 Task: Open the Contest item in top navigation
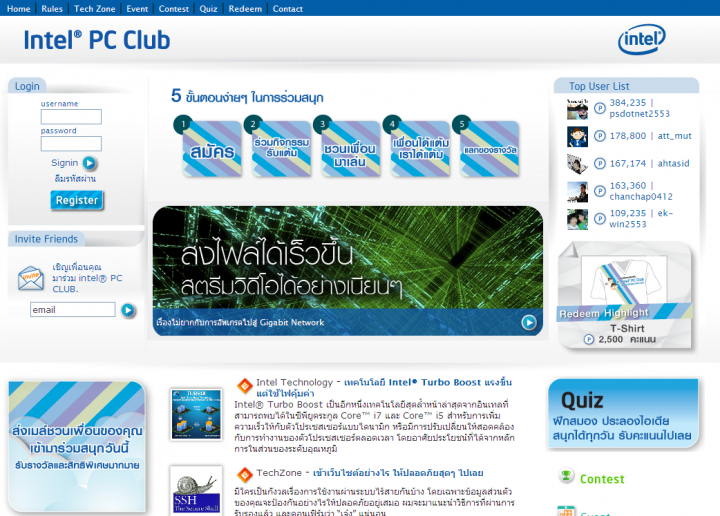174,9
